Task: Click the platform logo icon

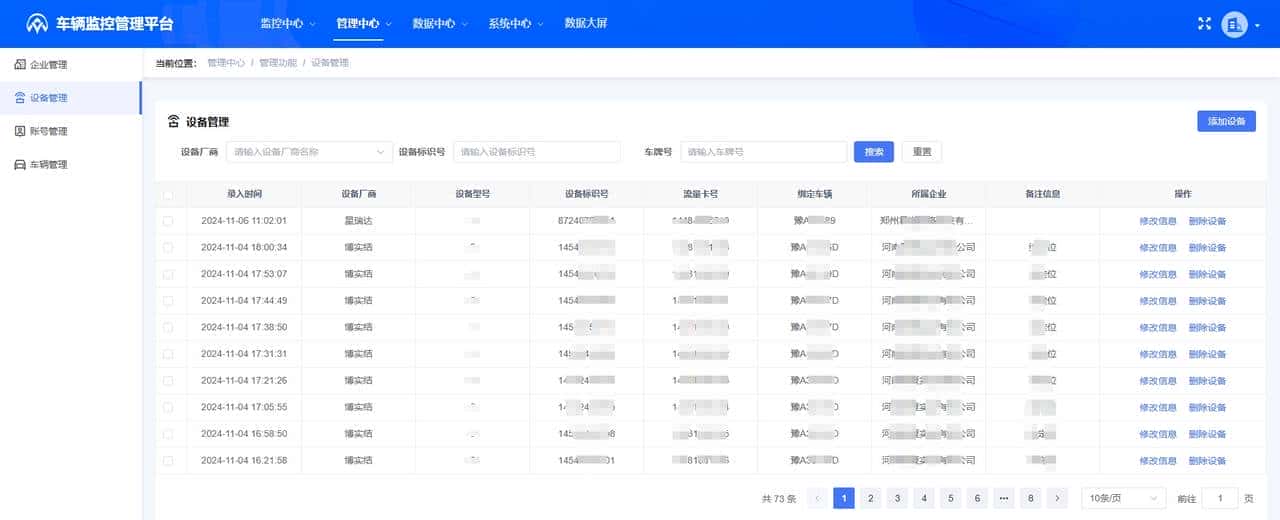Action: click(x=37, y=23)
